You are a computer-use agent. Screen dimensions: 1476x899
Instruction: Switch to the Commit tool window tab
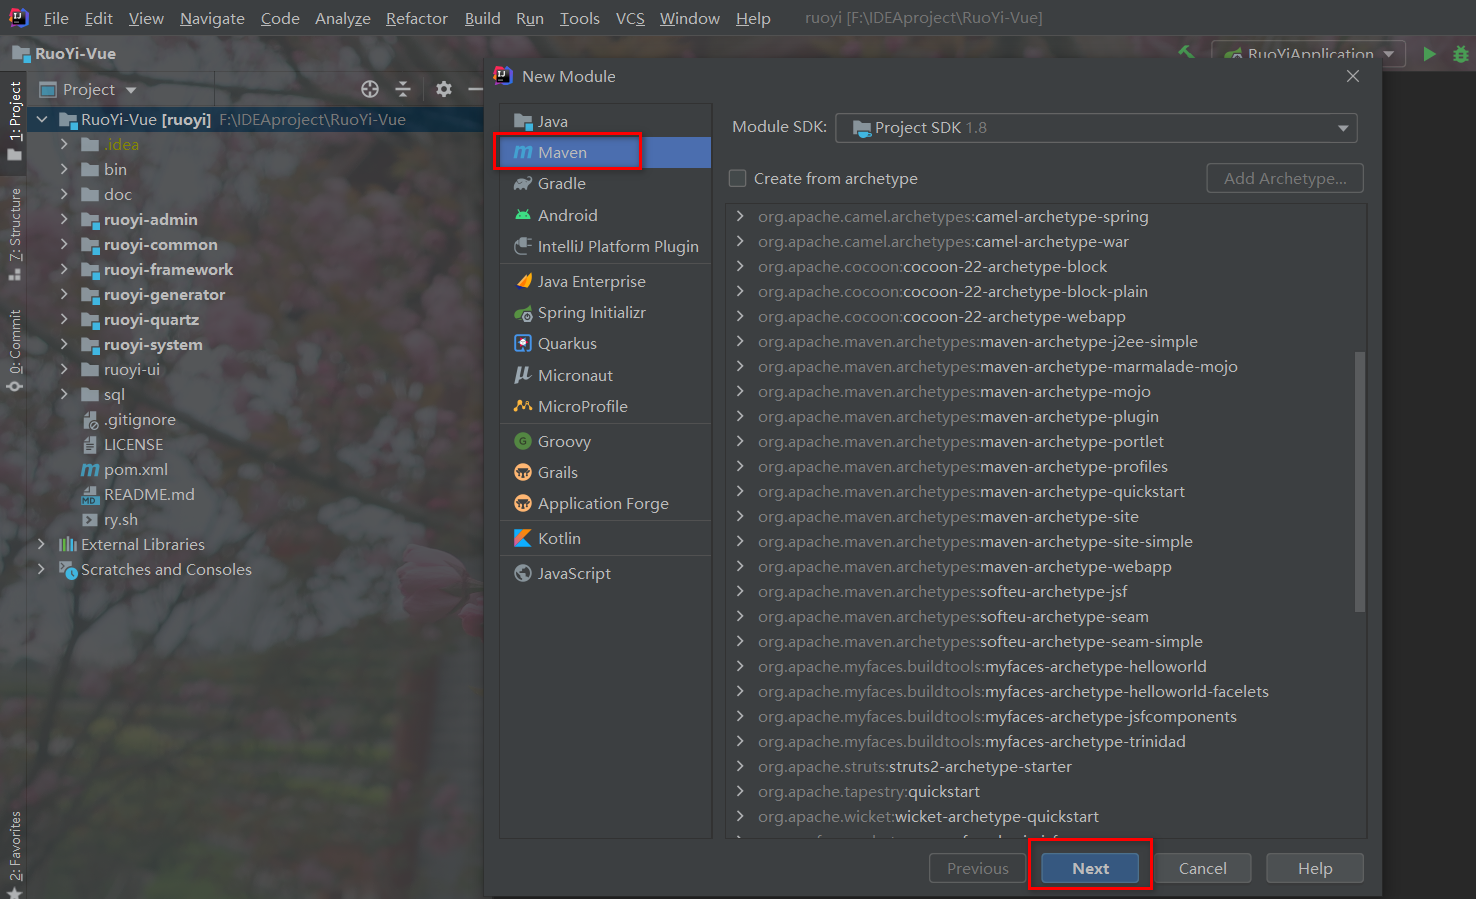click(15, 349)
